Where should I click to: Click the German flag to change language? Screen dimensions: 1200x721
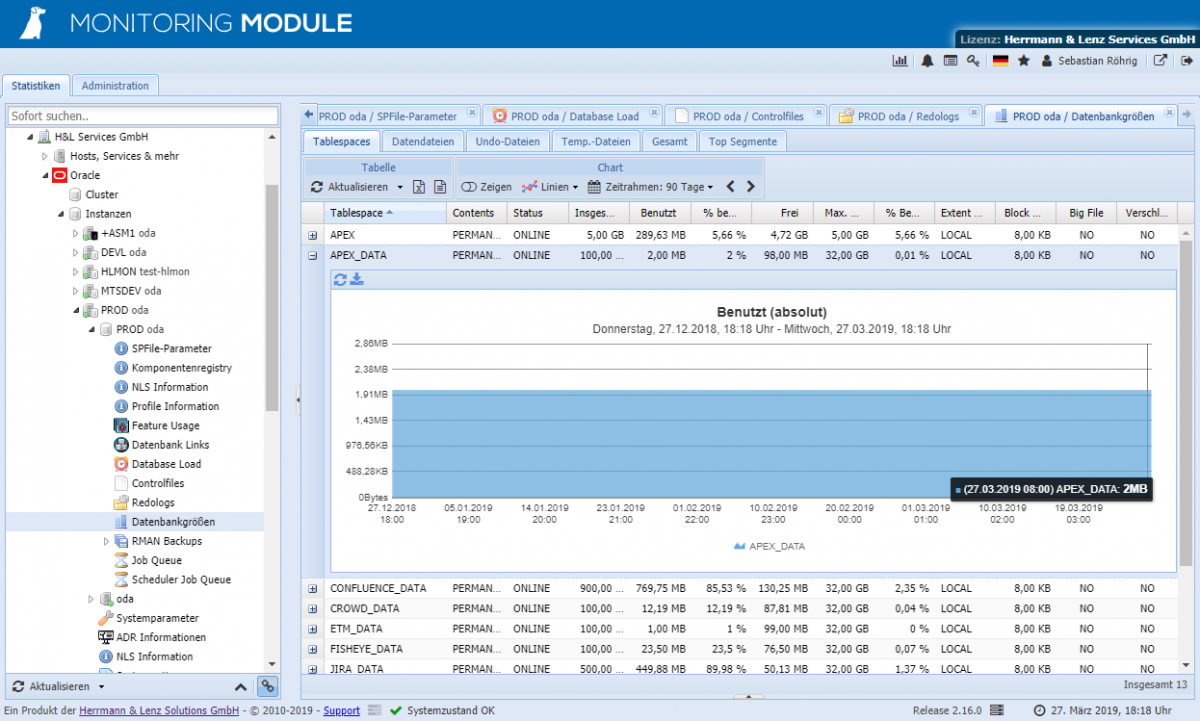1000,60
